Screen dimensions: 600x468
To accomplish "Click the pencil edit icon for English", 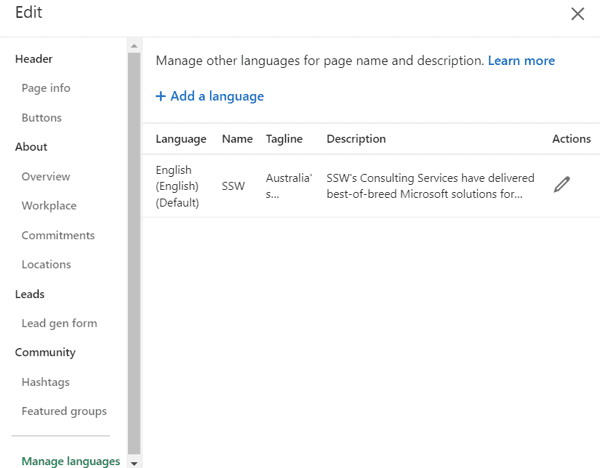I will tap(562, 185).
